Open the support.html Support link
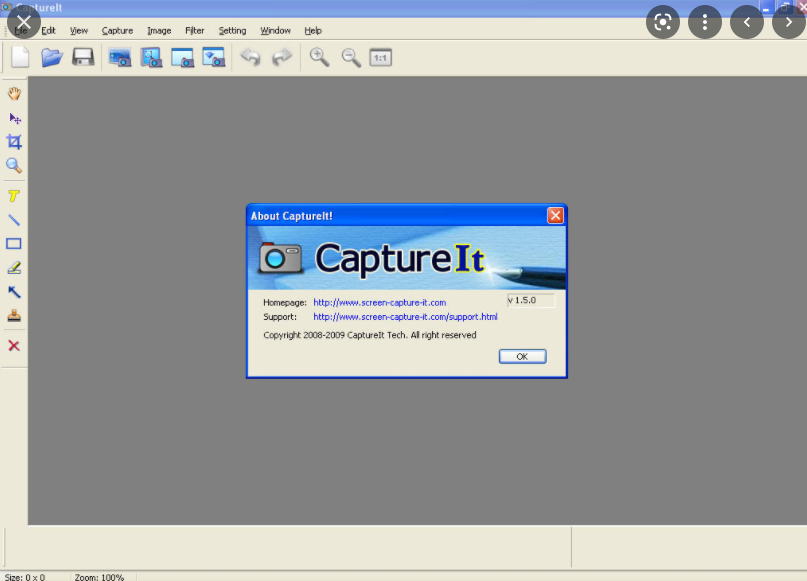The width and height of the screenshot is (807, 581). click(x=406, y=317)
